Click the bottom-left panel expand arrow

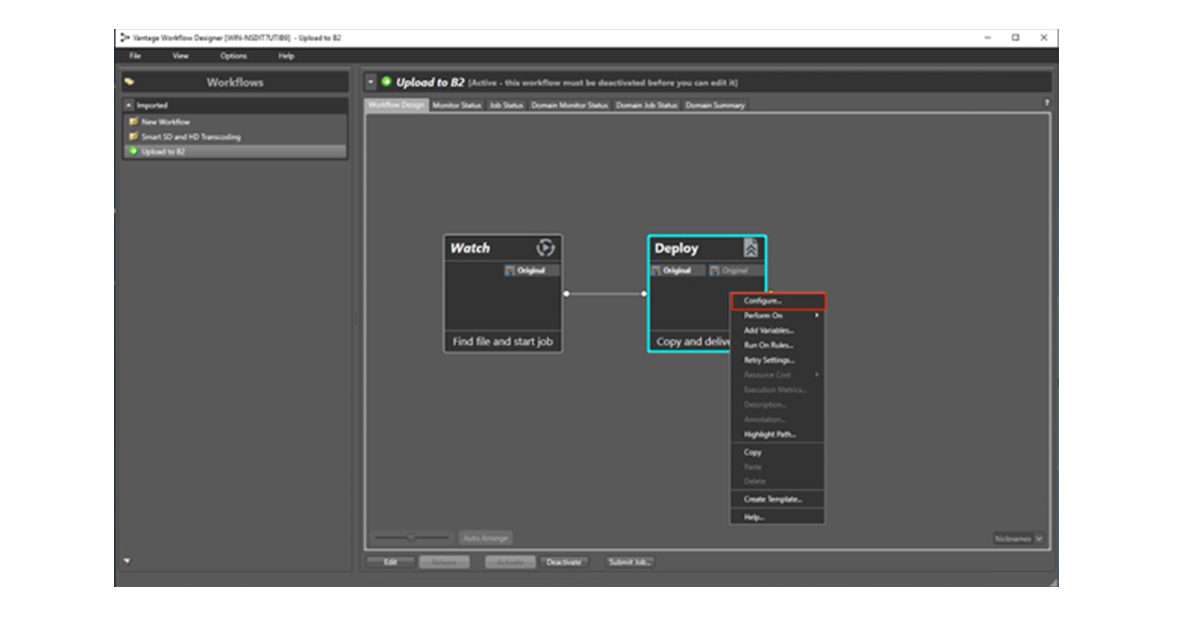(126, 560)
